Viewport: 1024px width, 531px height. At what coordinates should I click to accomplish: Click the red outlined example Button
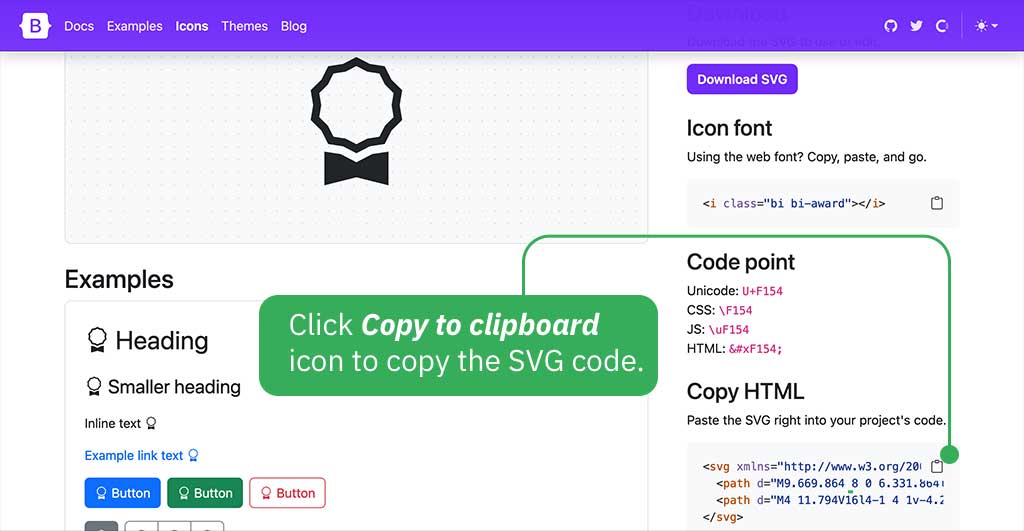coord(287,493)
